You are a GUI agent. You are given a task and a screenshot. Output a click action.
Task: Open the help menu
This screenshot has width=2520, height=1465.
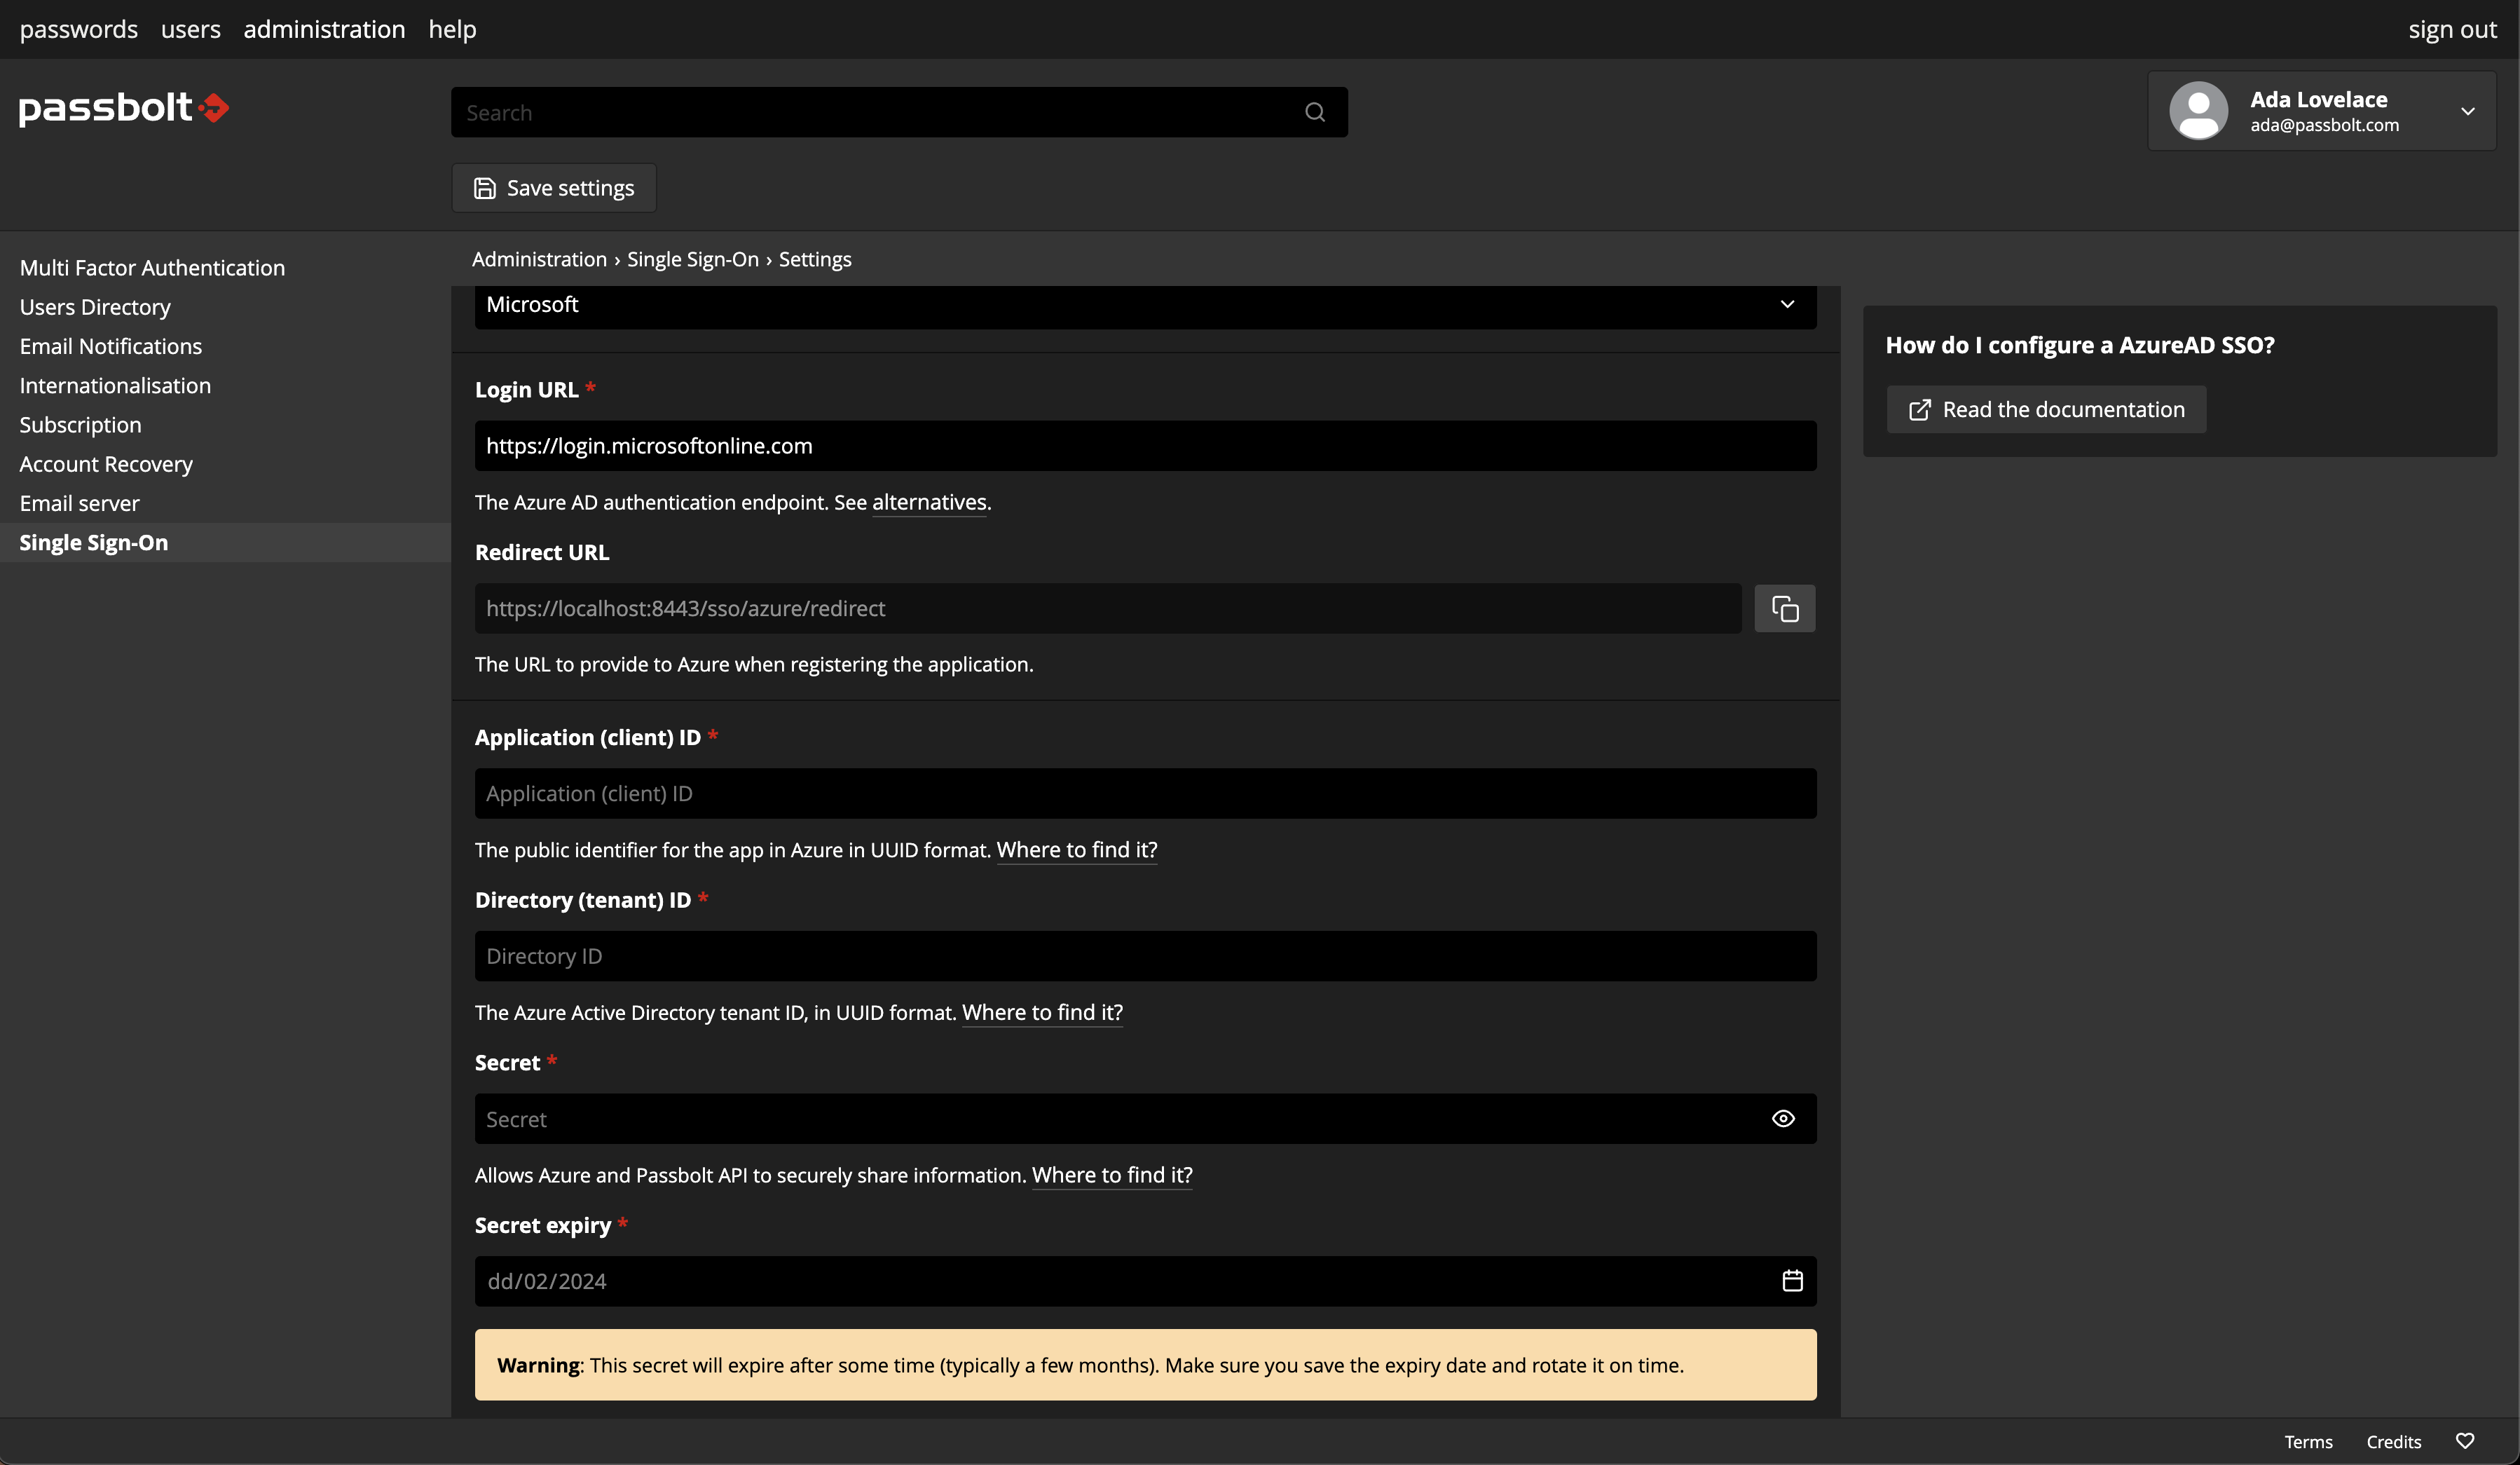click(452, 29)
